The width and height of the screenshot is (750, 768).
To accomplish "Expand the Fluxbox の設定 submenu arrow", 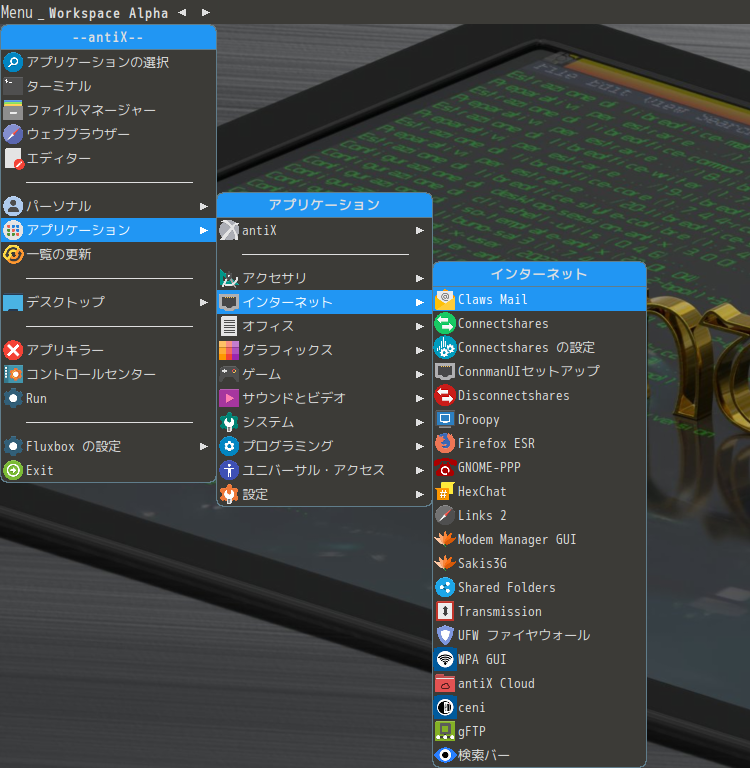I will pos(204,447).
